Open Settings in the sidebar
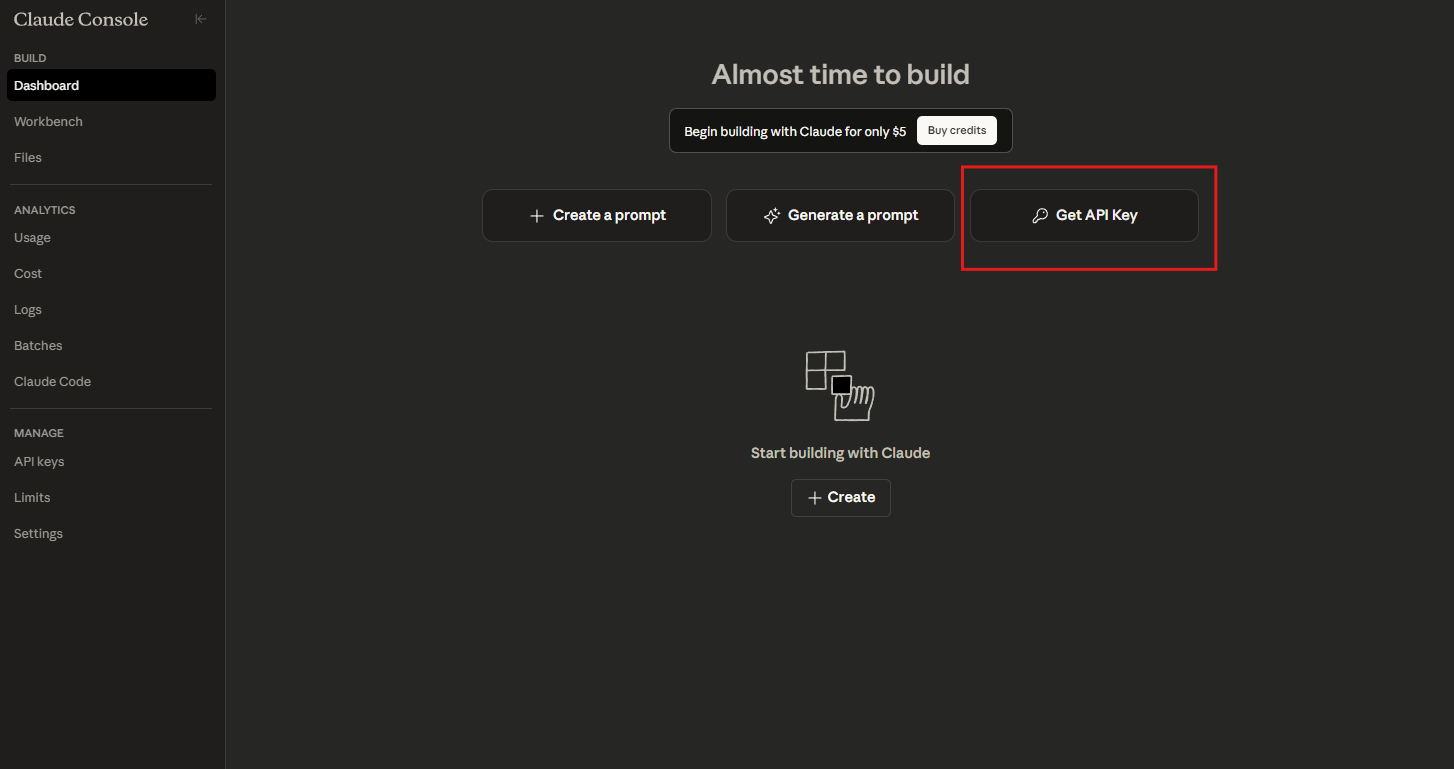This screenshot has width=1454, height=769. point(111,534)
